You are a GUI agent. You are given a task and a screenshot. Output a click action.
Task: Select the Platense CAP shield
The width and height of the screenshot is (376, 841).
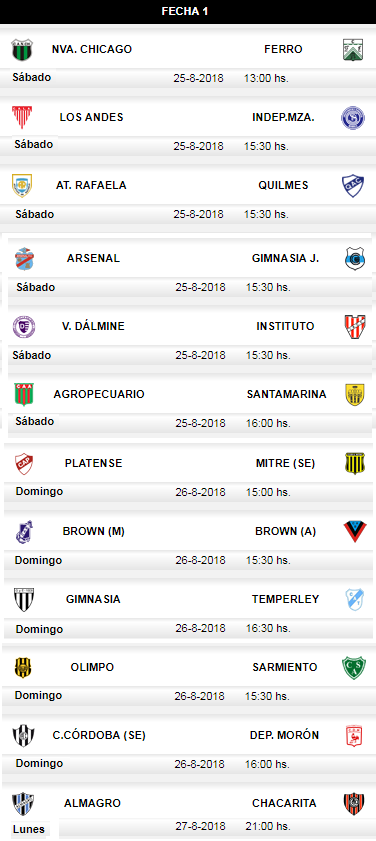(24, 463)
